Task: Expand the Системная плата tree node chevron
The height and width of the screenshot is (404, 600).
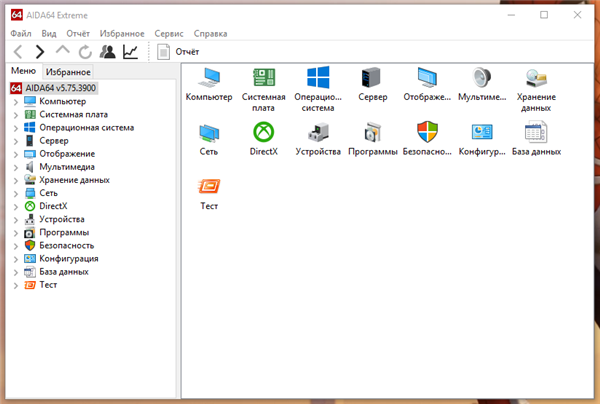Action: tap(15, 115)
